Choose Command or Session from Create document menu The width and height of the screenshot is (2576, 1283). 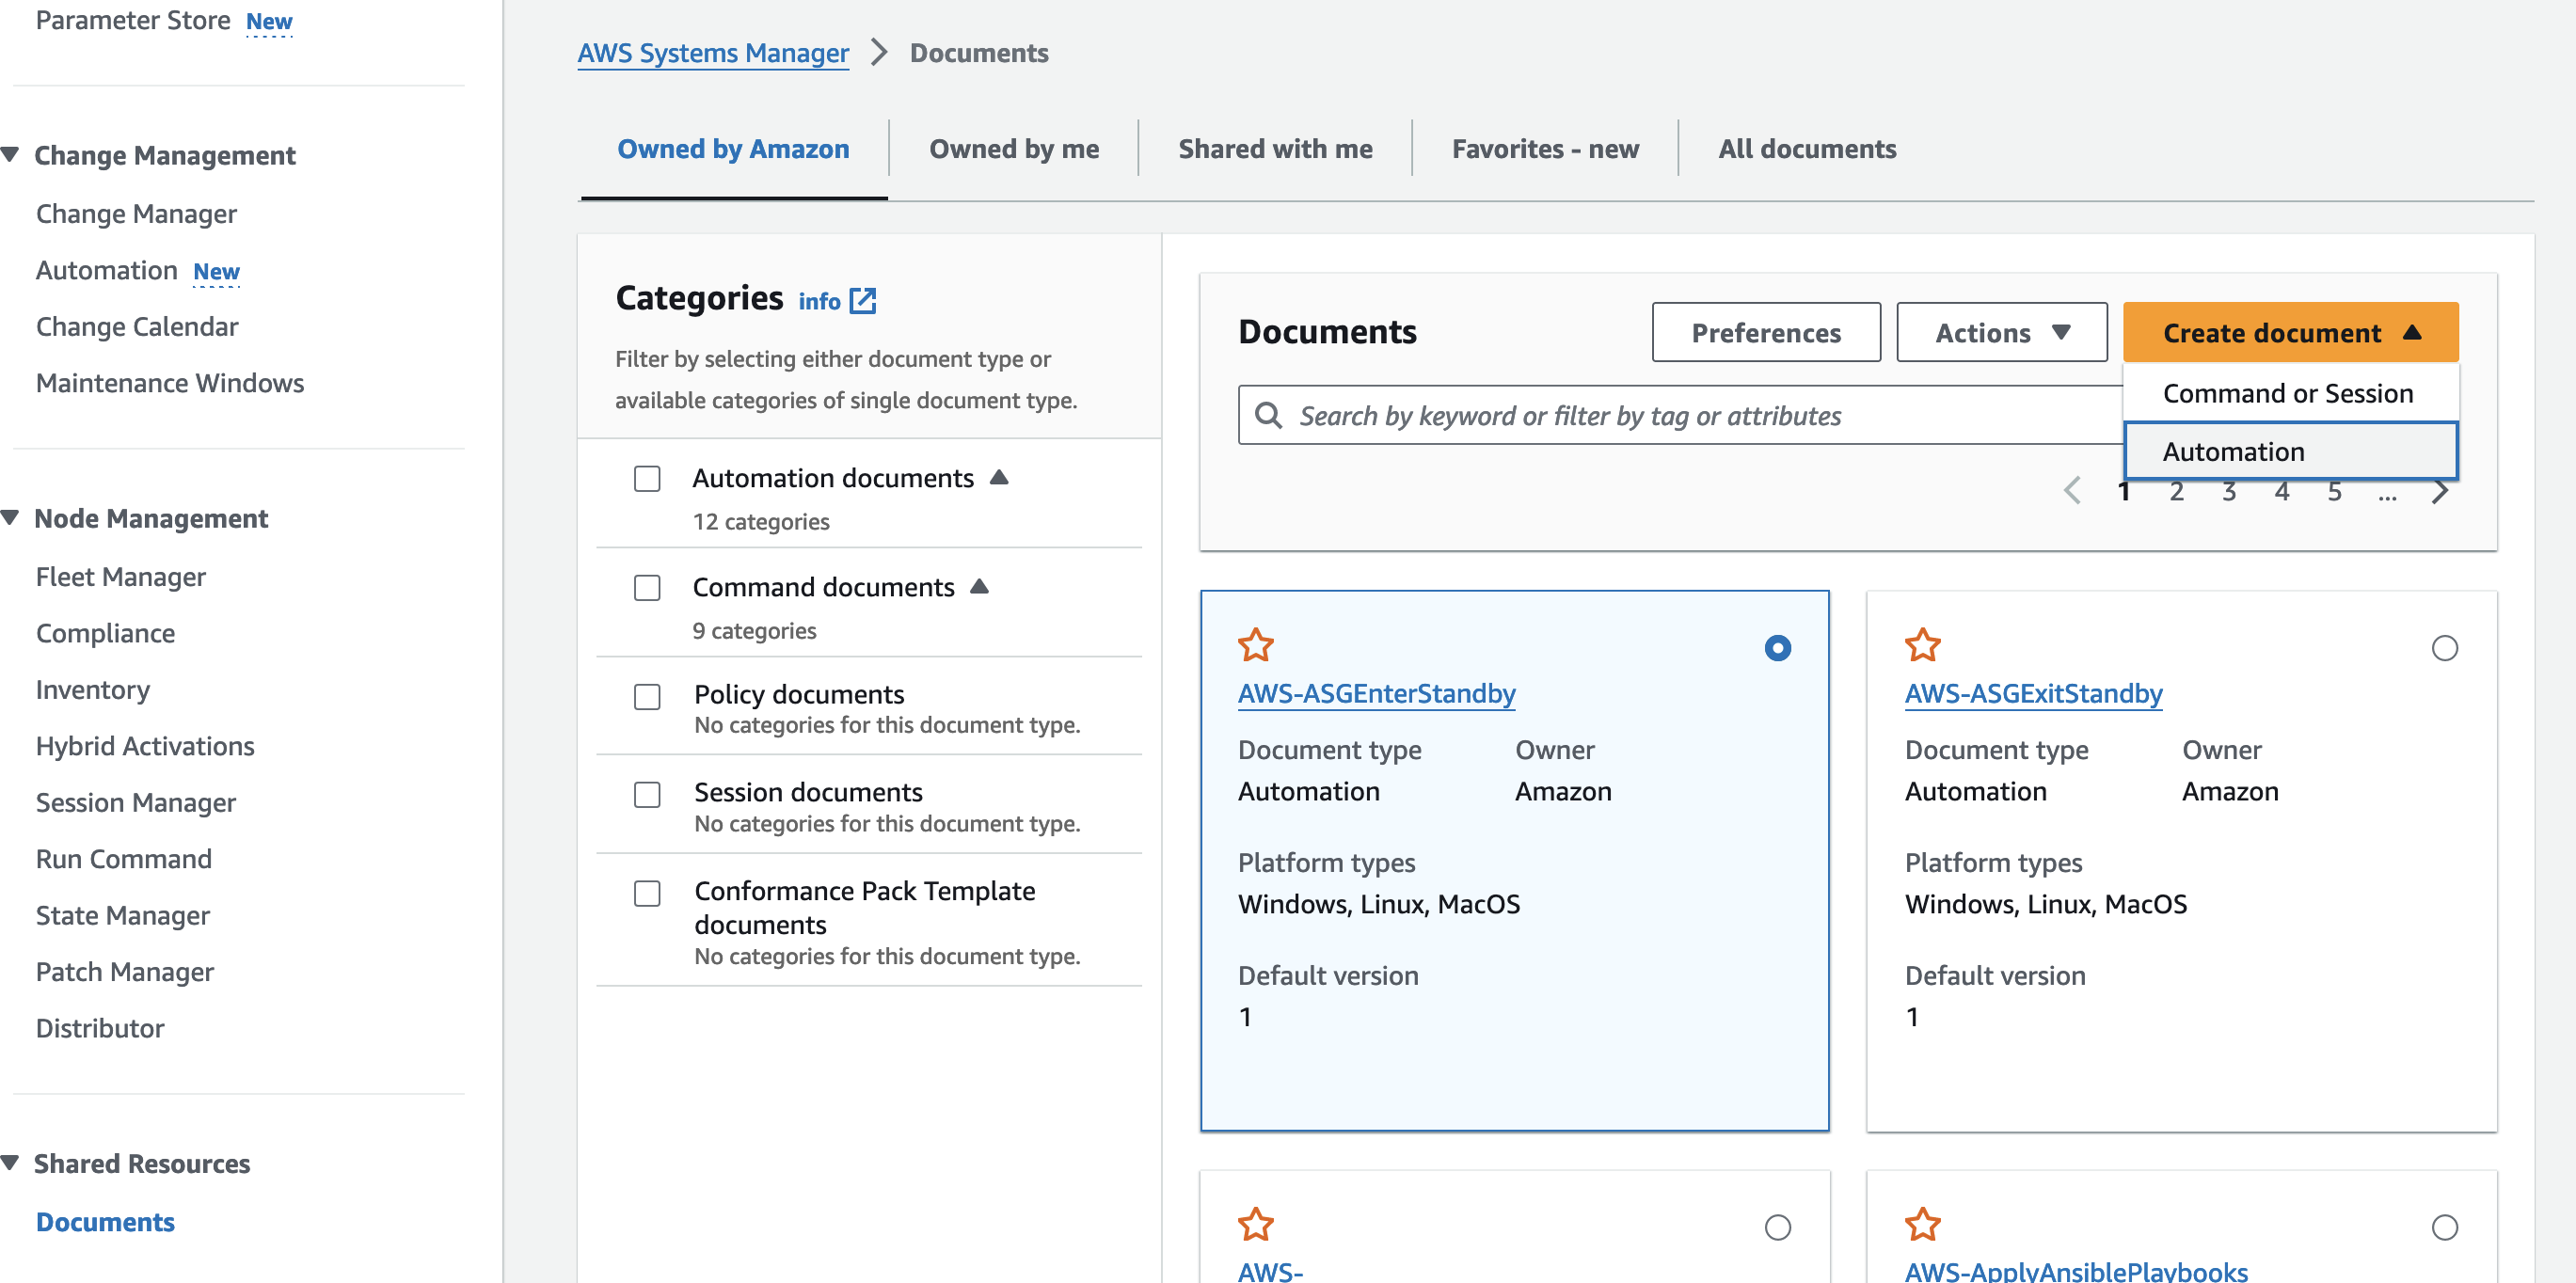coord(2290,393)
